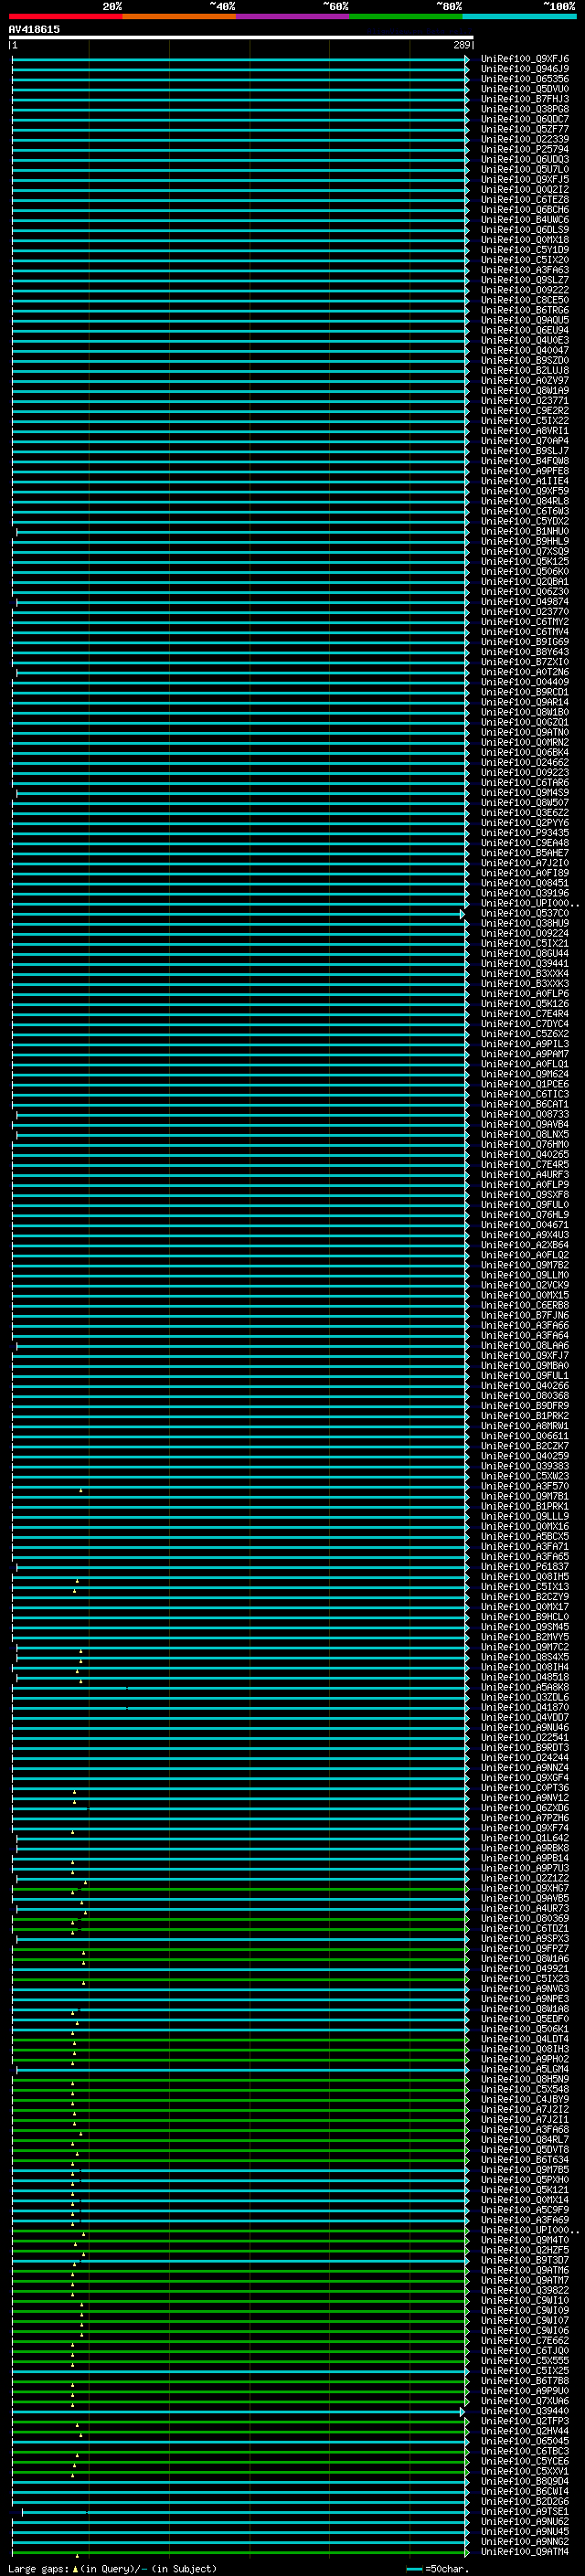Select the UniRef100_A2XB64 label
The width and height of the screenshot is (585, 2576).
tap(525, 1245)
